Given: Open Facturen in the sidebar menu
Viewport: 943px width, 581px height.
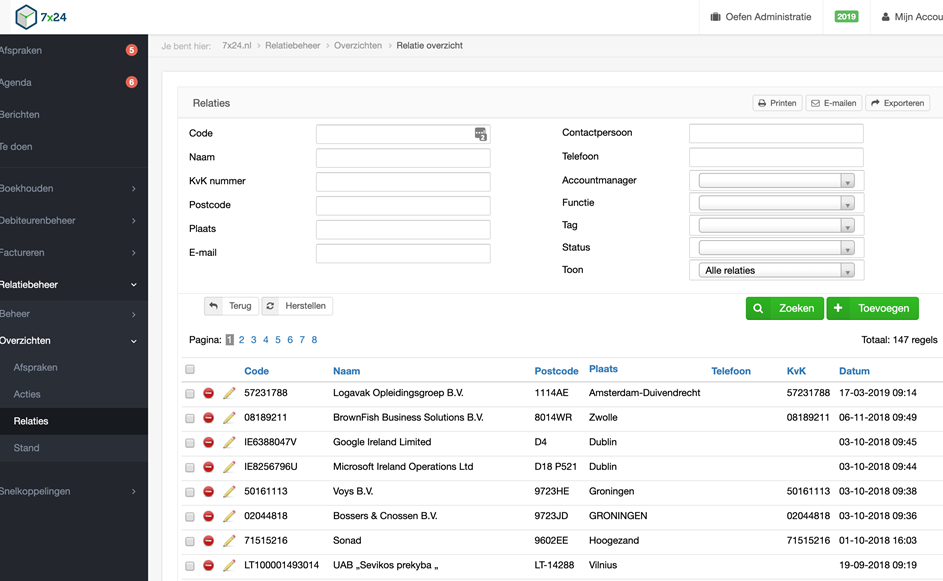Looking at the screenshot, I should pyautogui.click(x=68, y=252).
